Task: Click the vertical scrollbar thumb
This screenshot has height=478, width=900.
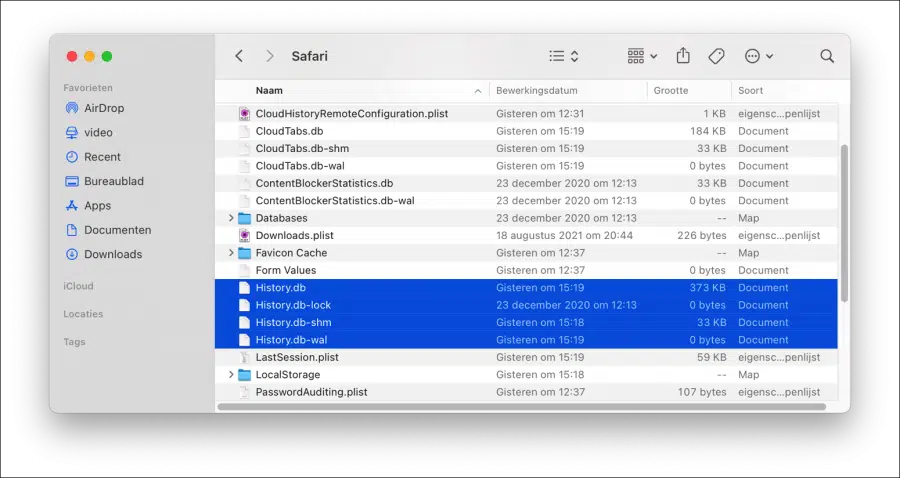Action: tap(843, 223)
